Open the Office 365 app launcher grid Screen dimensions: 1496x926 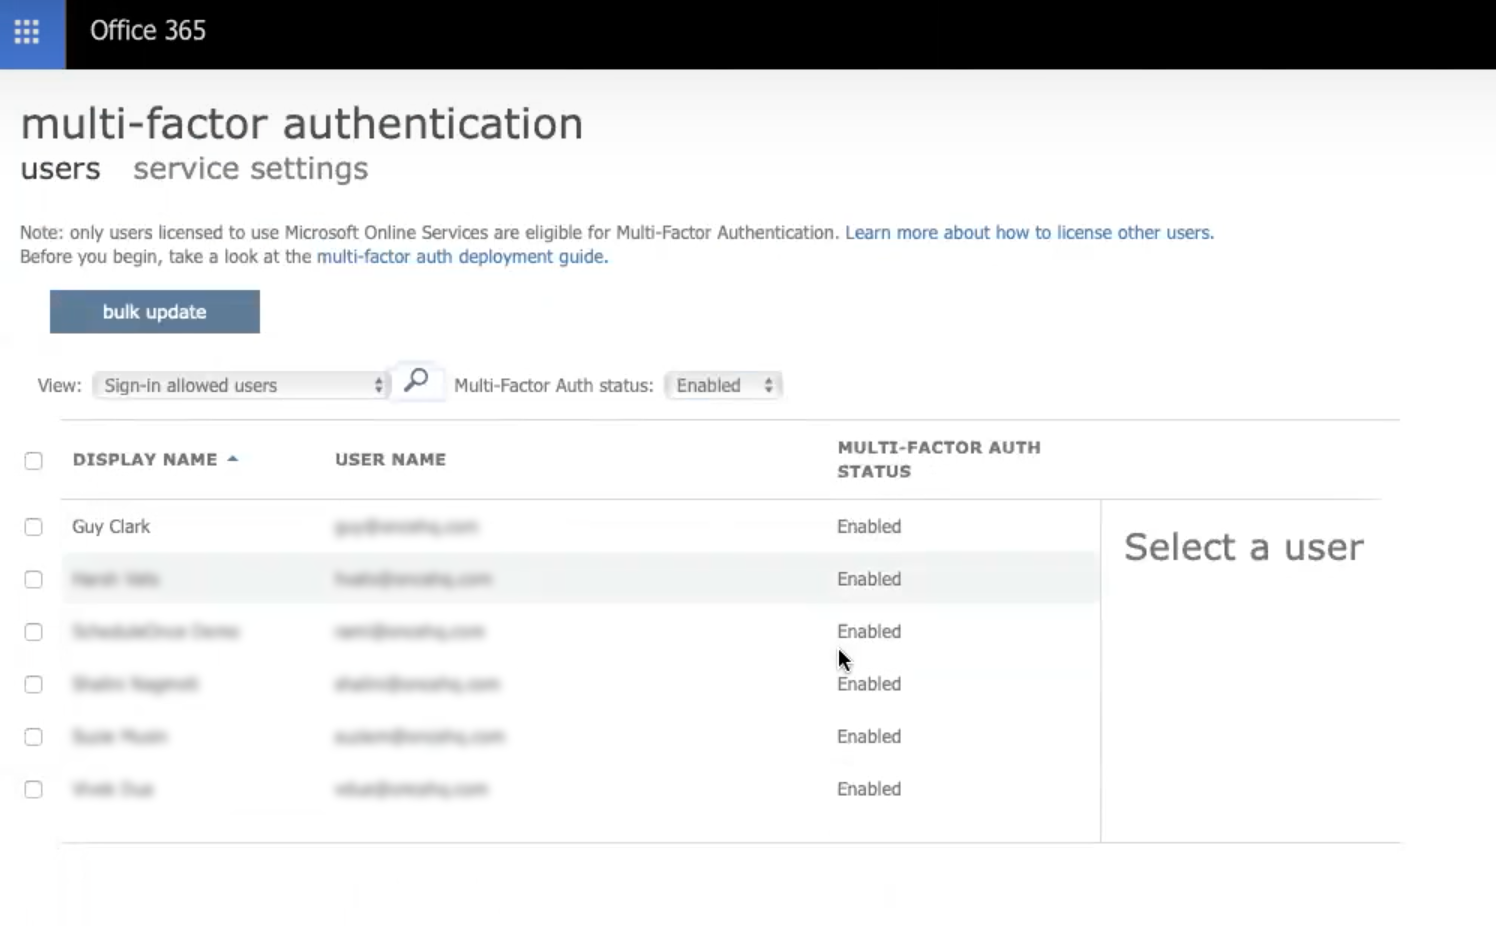coord(27,32)
